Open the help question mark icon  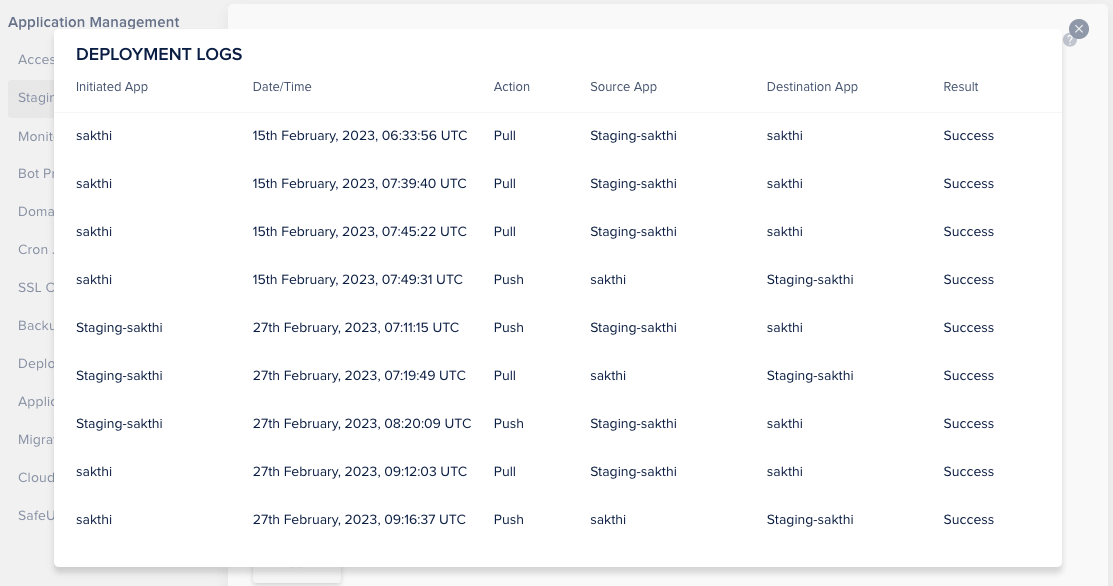(1070, 40)
